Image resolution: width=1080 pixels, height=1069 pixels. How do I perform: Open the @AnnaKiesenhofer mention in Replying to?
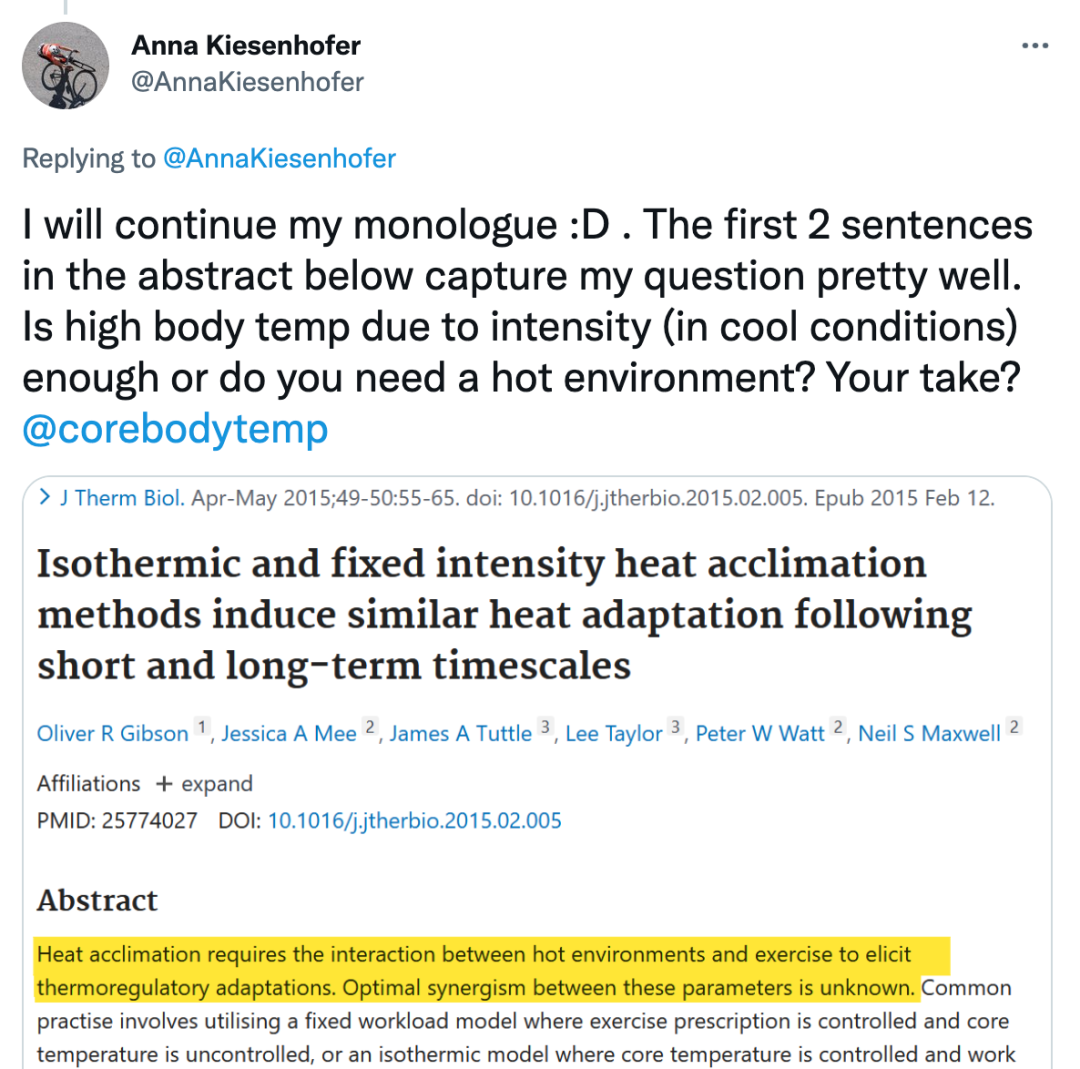click(278, 158)
